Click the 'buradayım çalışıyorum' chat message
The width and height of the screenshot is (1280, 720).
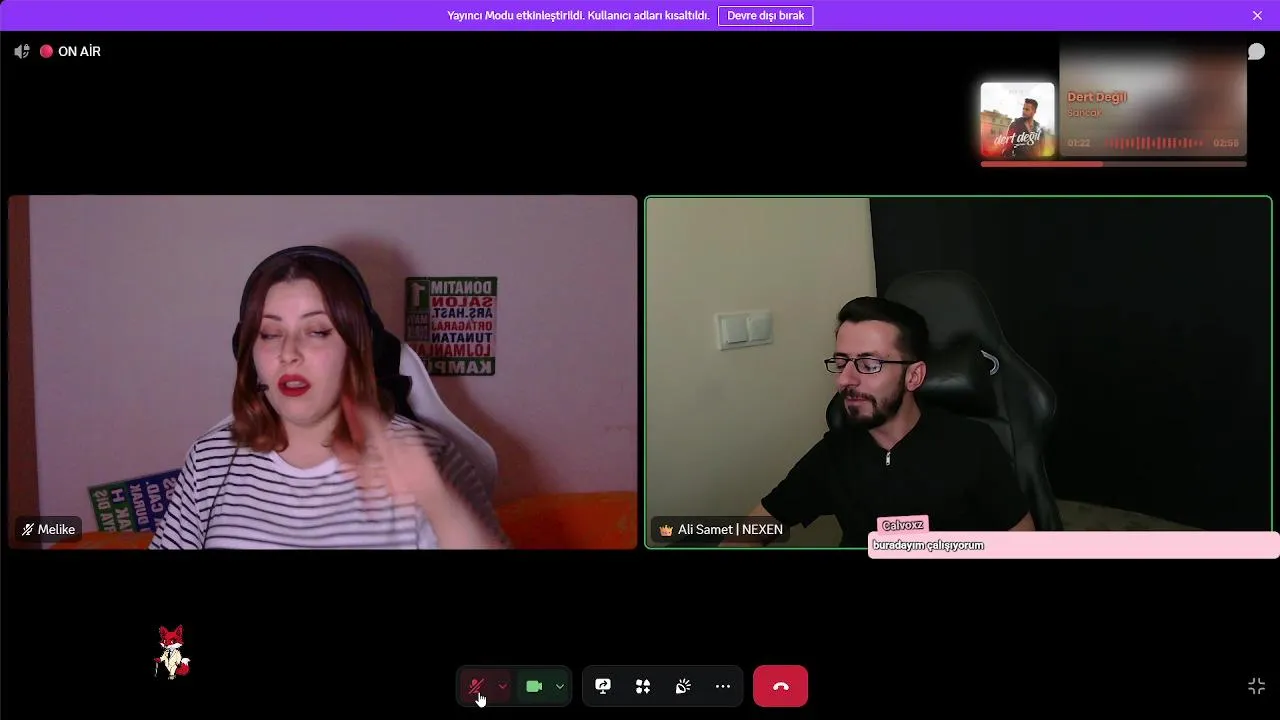928,545
